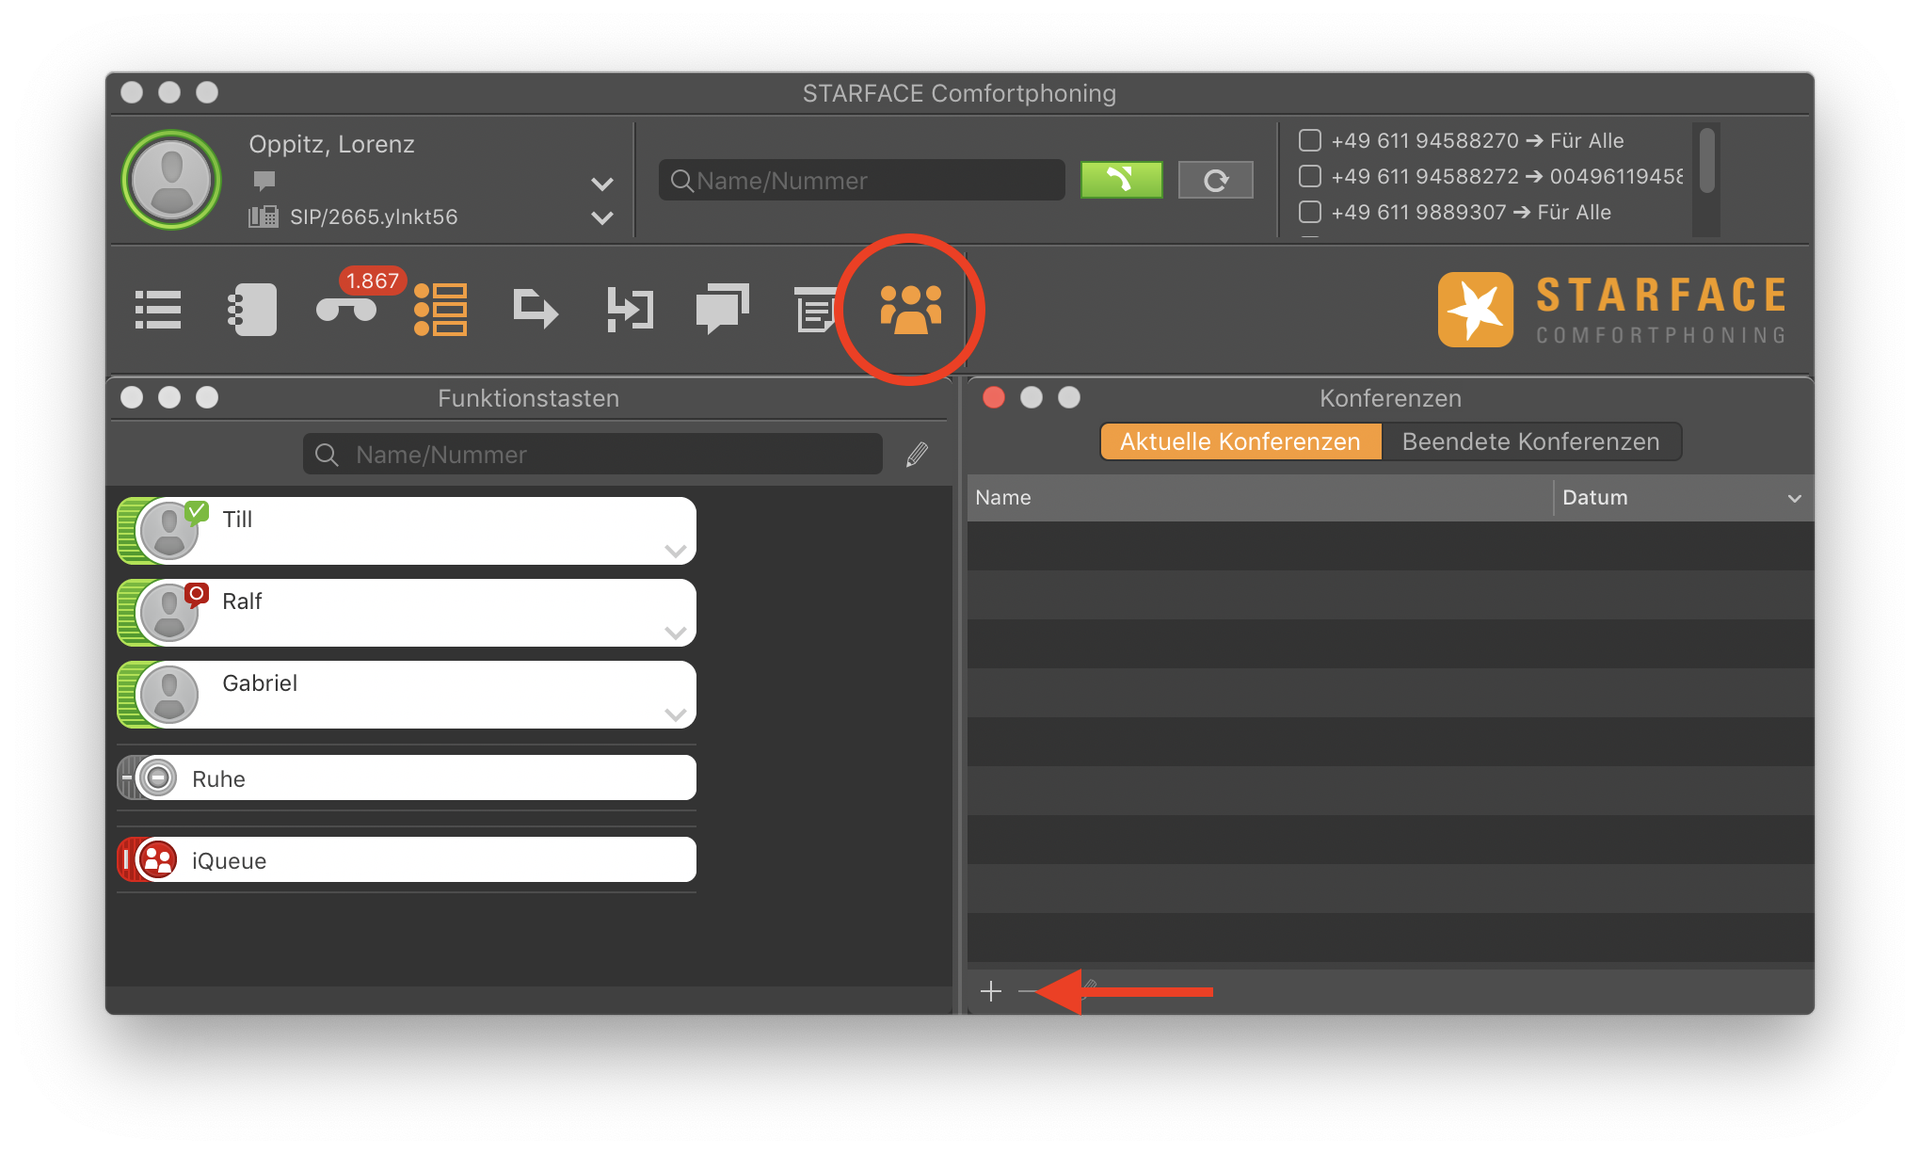Open the chat bubbles icon

[722, 309]
